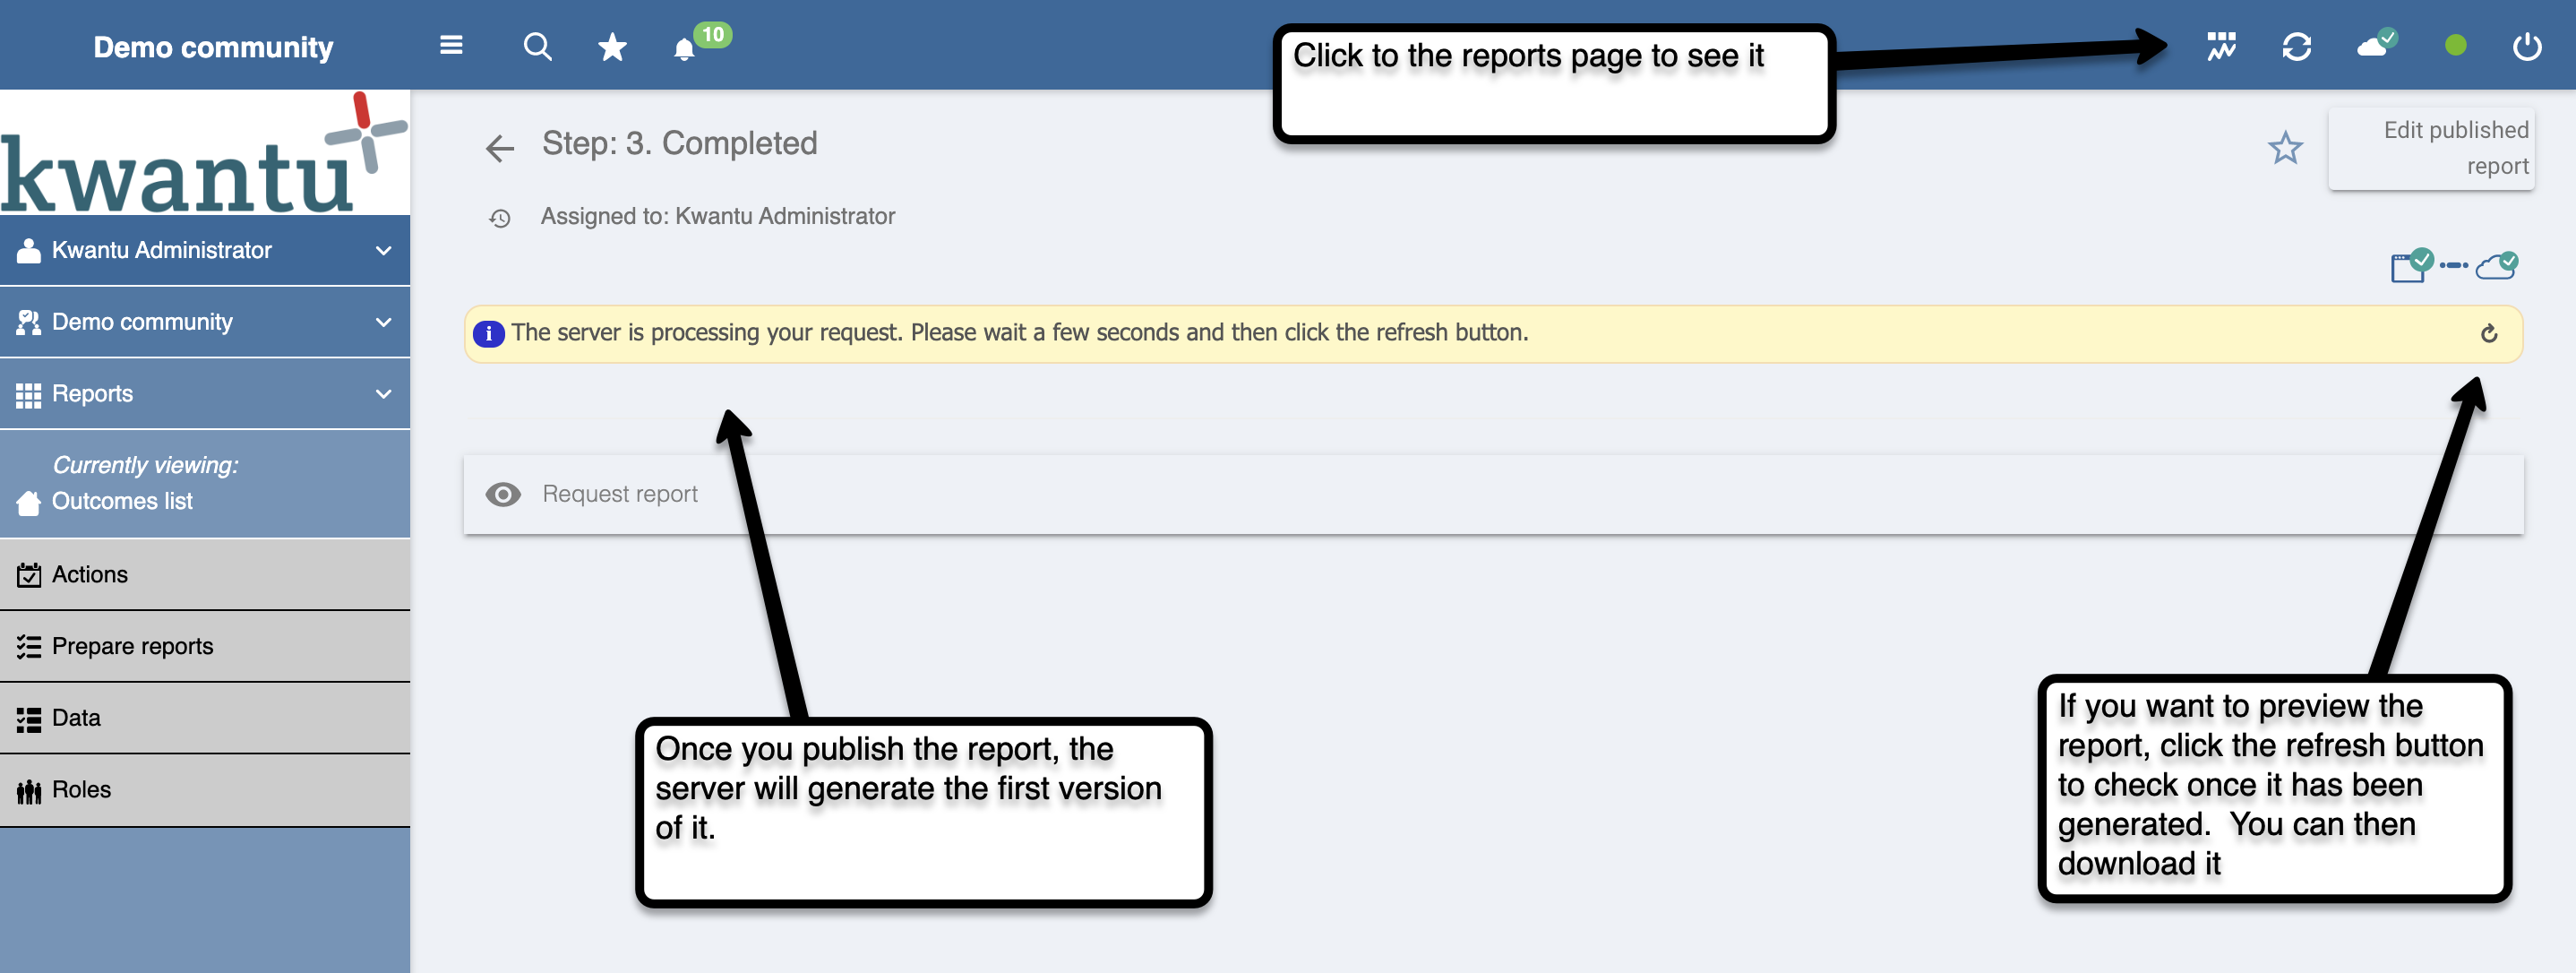Click the search magnifier icon
The height and width of the screenshot is (973, 2576).
(537, 46)
